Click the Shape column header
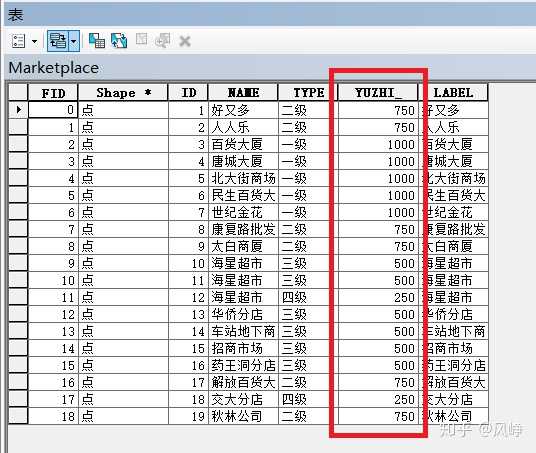 123,92
